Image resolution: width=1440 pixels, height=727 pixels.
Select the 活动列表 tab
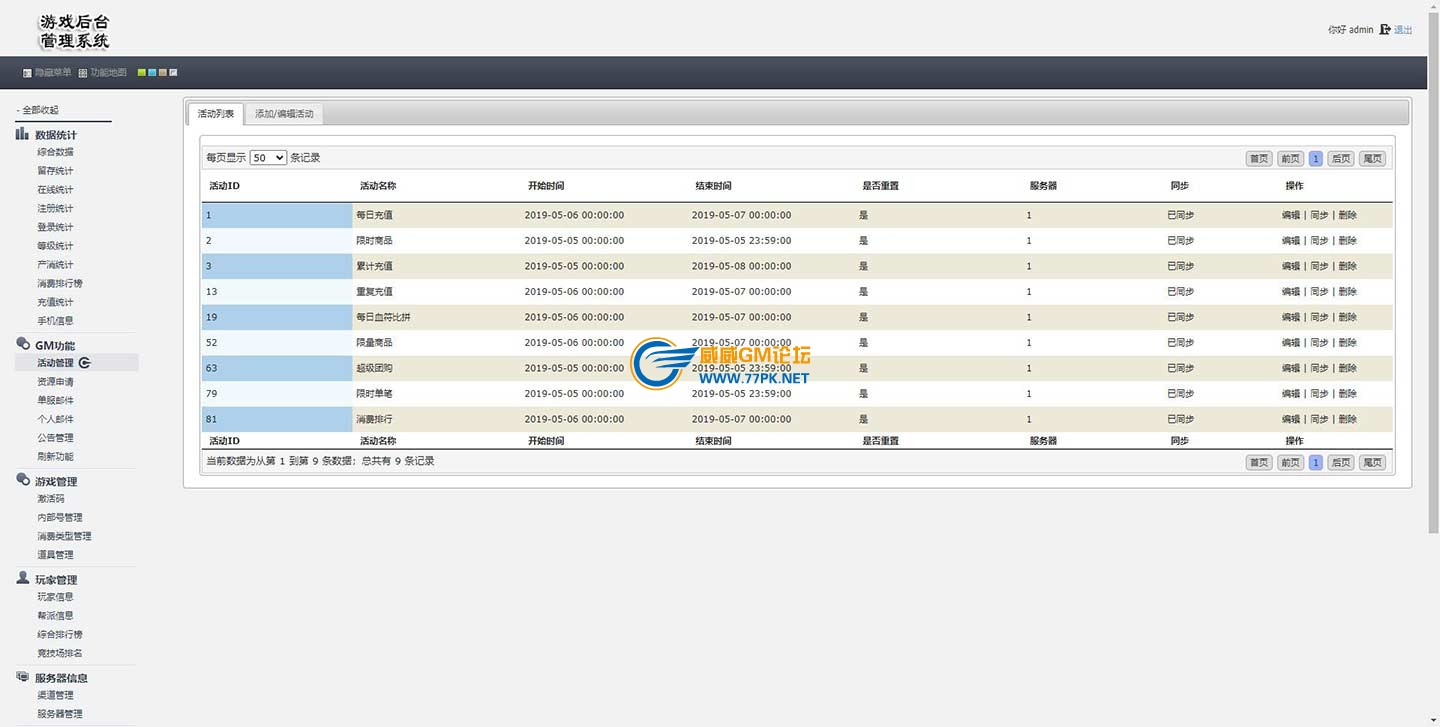click(215, 114)
